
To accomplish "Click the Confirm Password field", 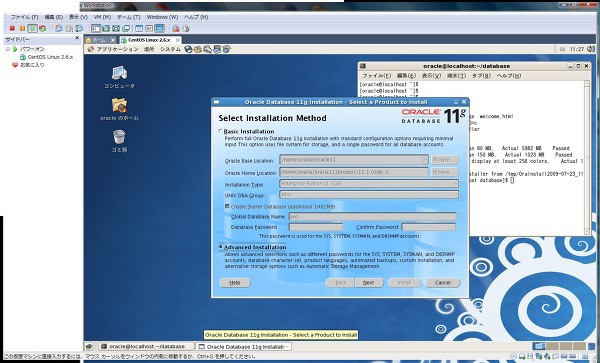I will [x=429, y=227].
